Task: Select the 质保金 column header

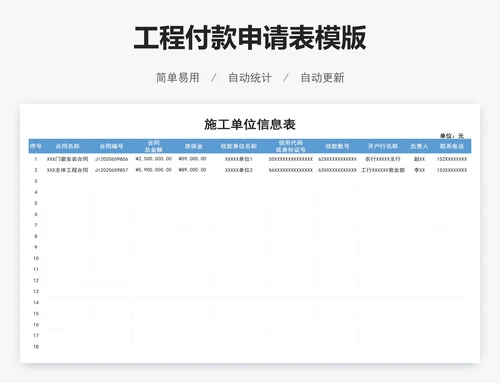Action: [193, 146]
